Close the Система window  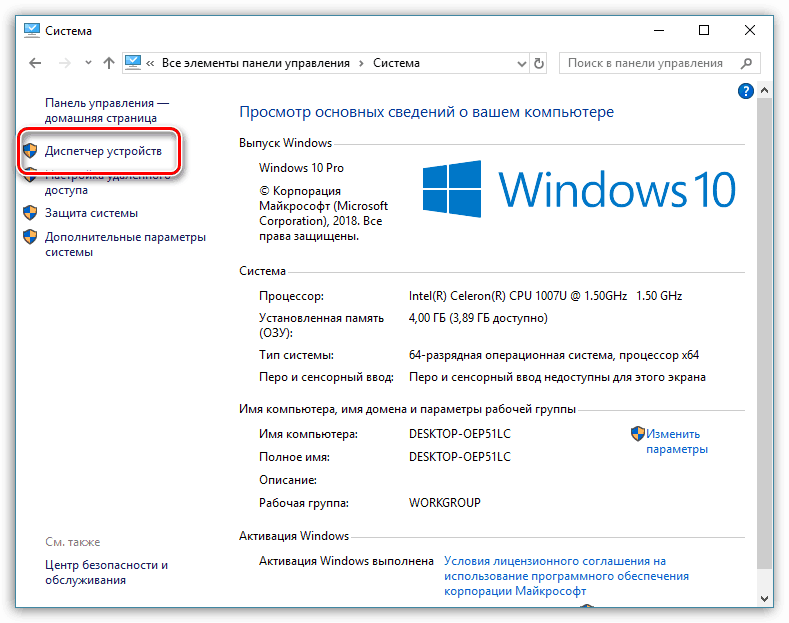750,30
